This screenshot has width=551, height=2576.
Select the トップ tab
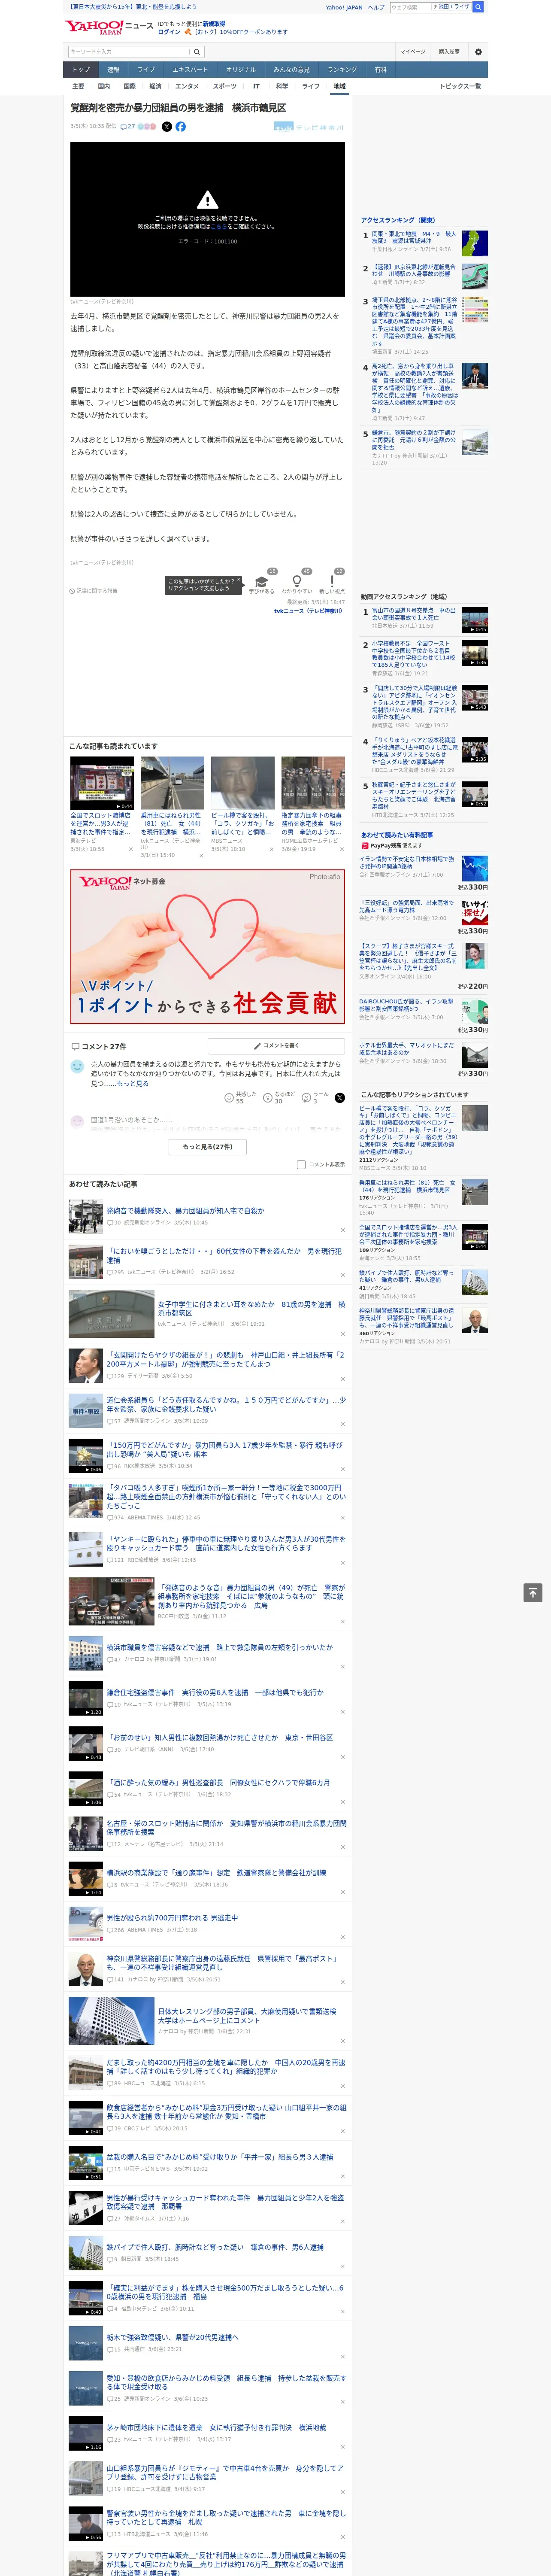(81, 69)
